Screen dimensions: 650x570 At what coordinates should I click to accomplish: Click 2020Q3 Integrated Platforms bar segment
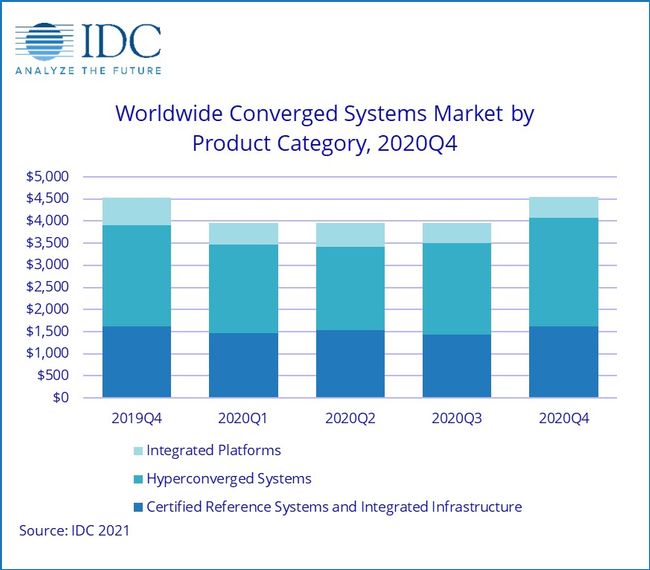(457, 233)
